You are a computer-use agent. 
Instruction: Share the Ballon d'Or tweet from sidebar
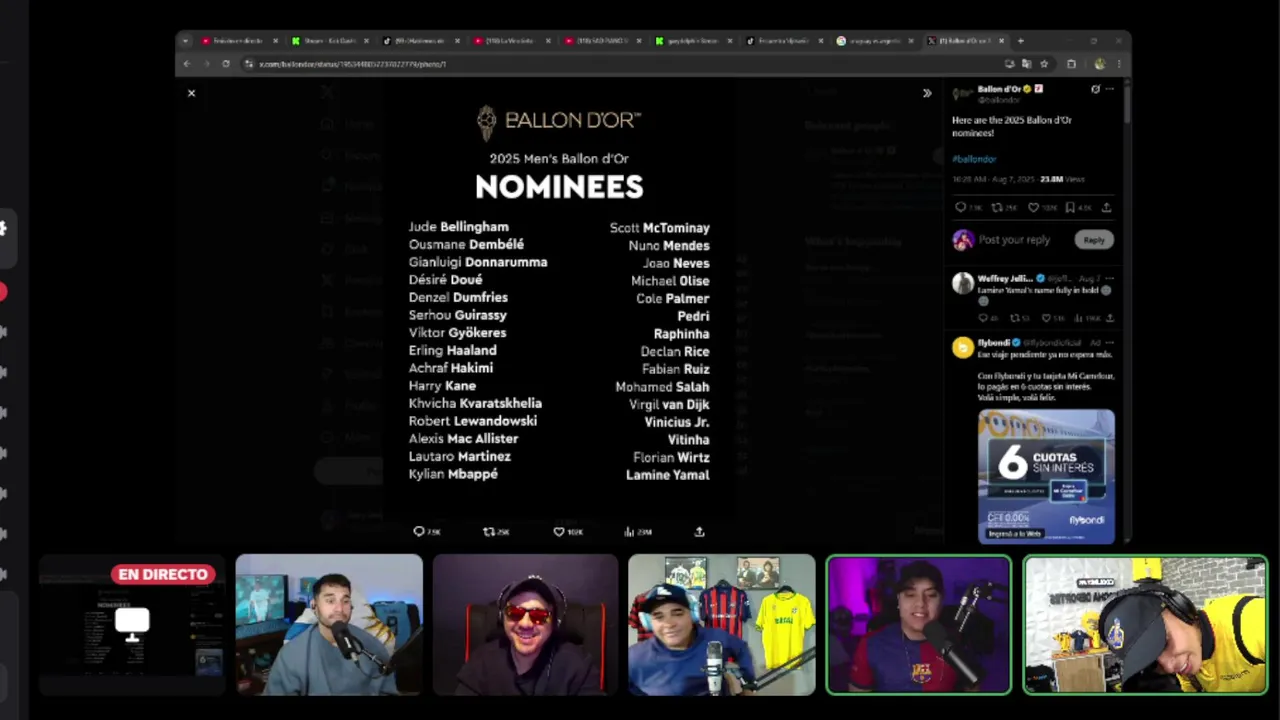(x=1106, y=208)
